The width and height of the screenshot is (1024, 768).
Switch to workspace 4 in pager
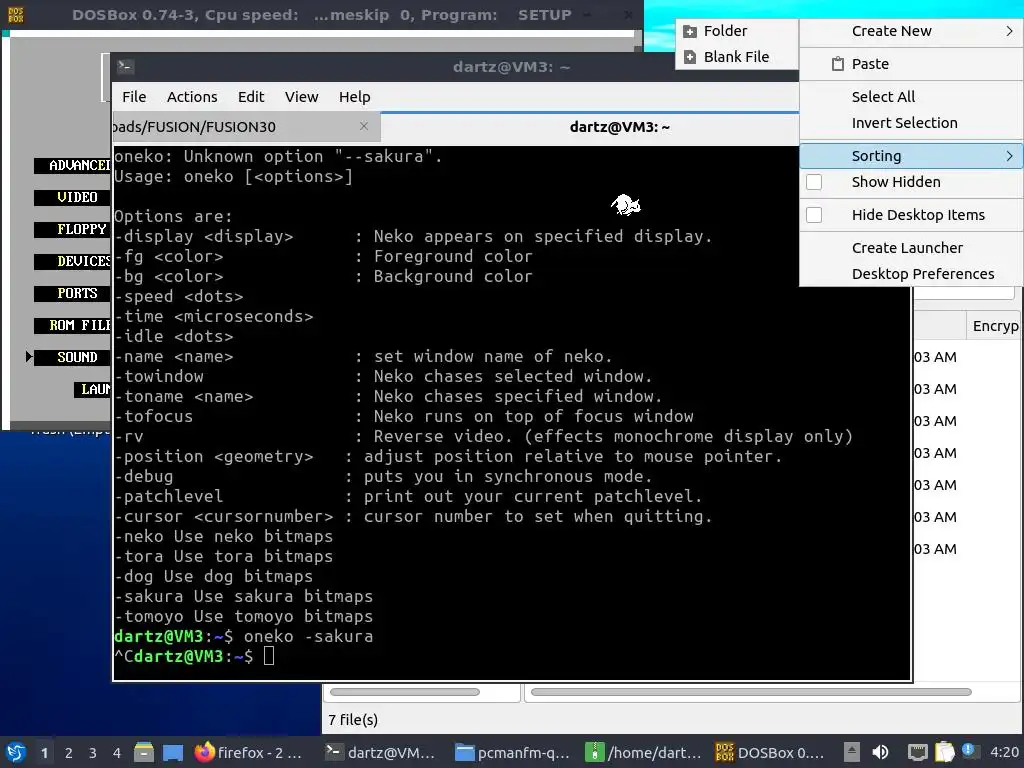pyautogui.click(x=117, y=752)
